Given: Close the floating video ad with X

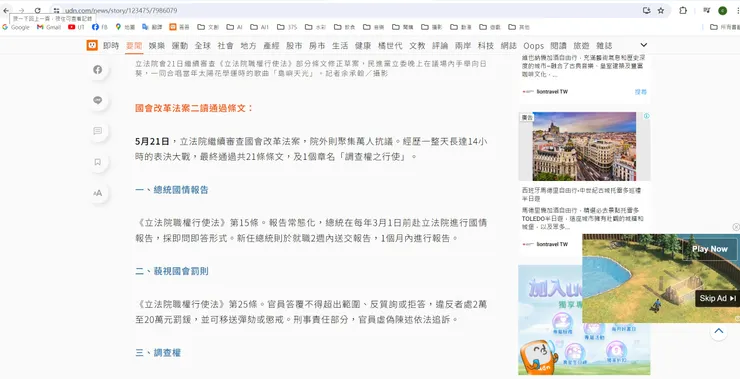Looking at the screenshot, I should (x=736, y=227).
